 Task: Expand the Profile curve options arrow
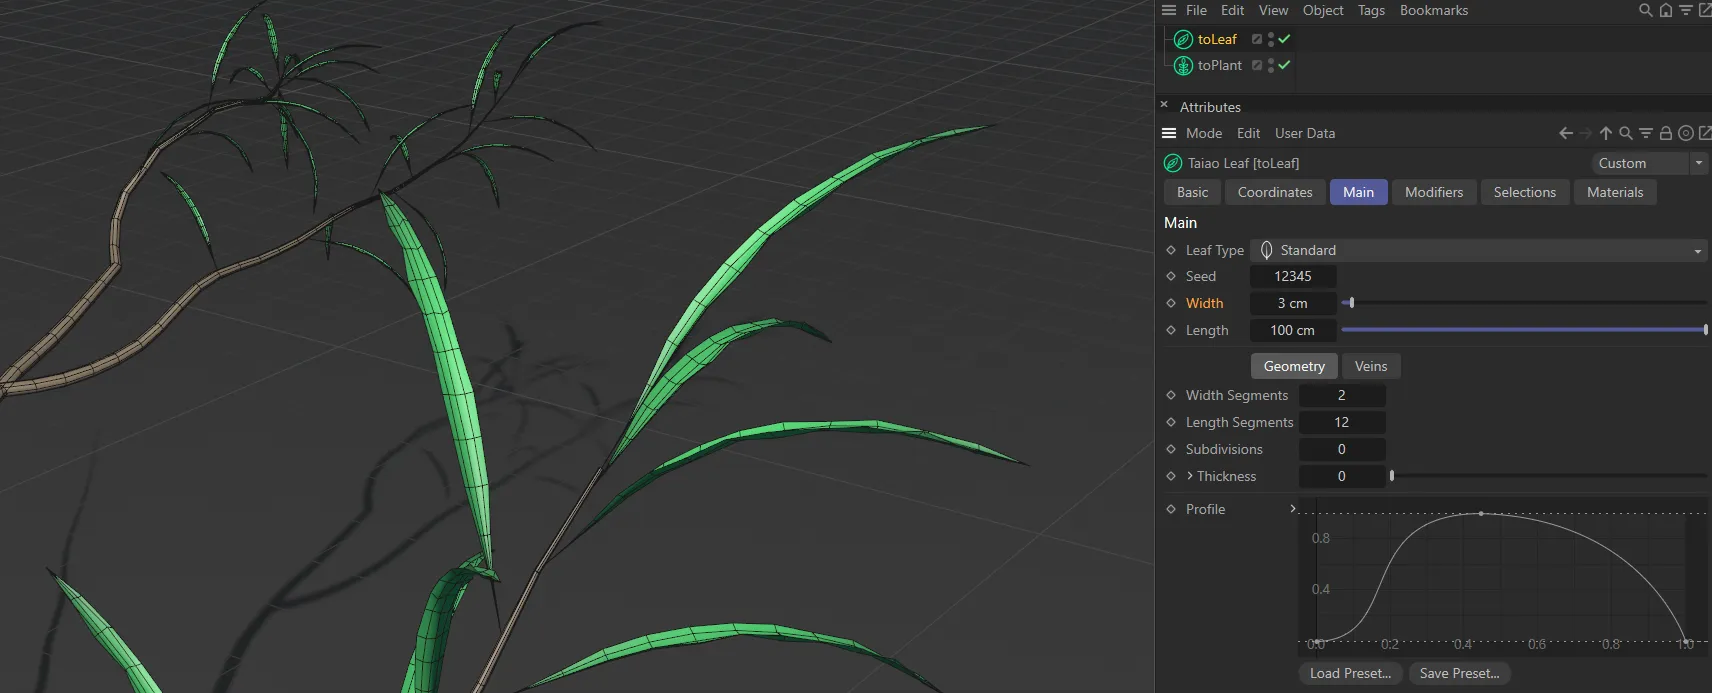(x=1293, y=509)
